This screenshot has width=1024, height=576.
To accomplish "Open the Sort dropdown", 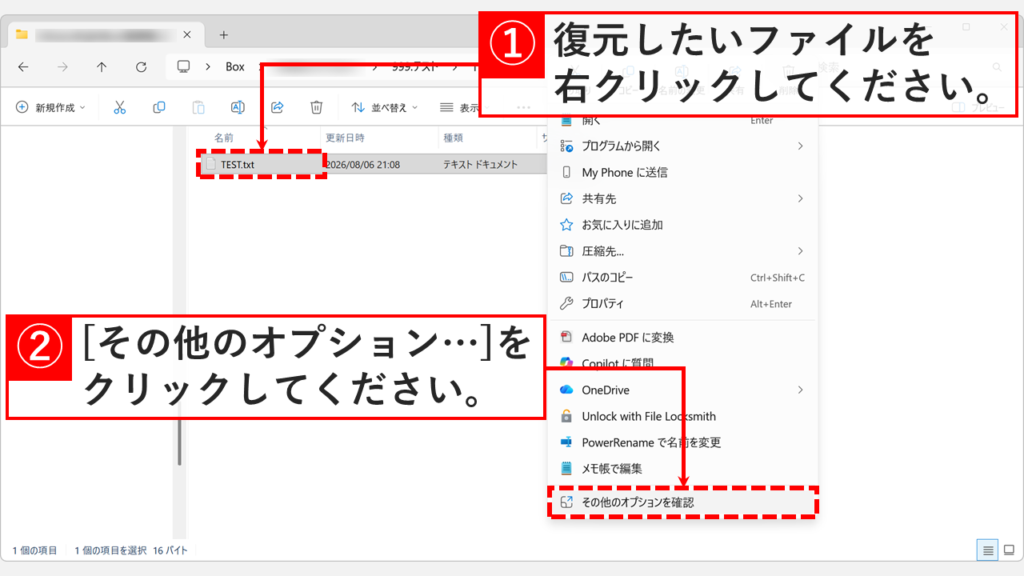I will coord(385,107).
